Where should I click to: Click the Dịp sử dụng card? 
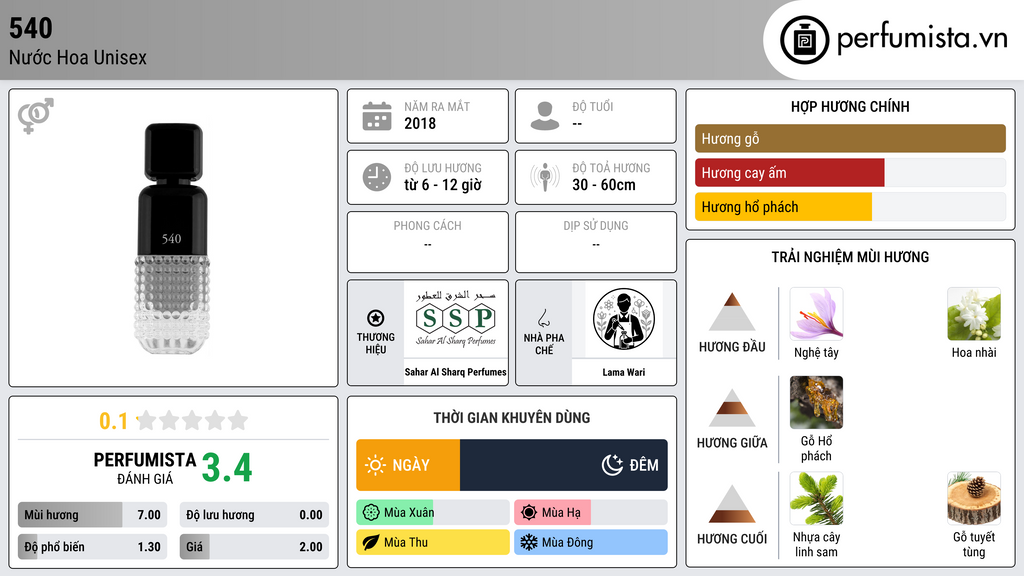tap(596, 242)
